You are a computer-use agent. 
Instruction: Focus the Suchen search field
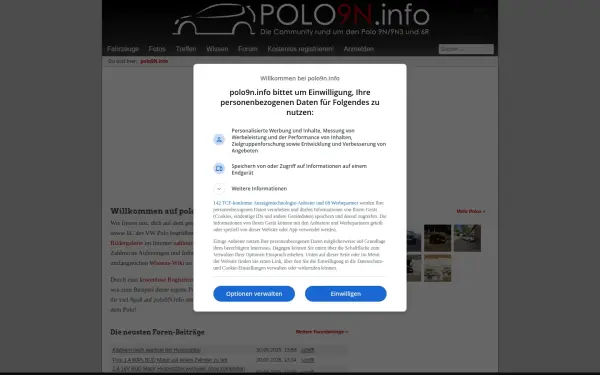point(466,49)
